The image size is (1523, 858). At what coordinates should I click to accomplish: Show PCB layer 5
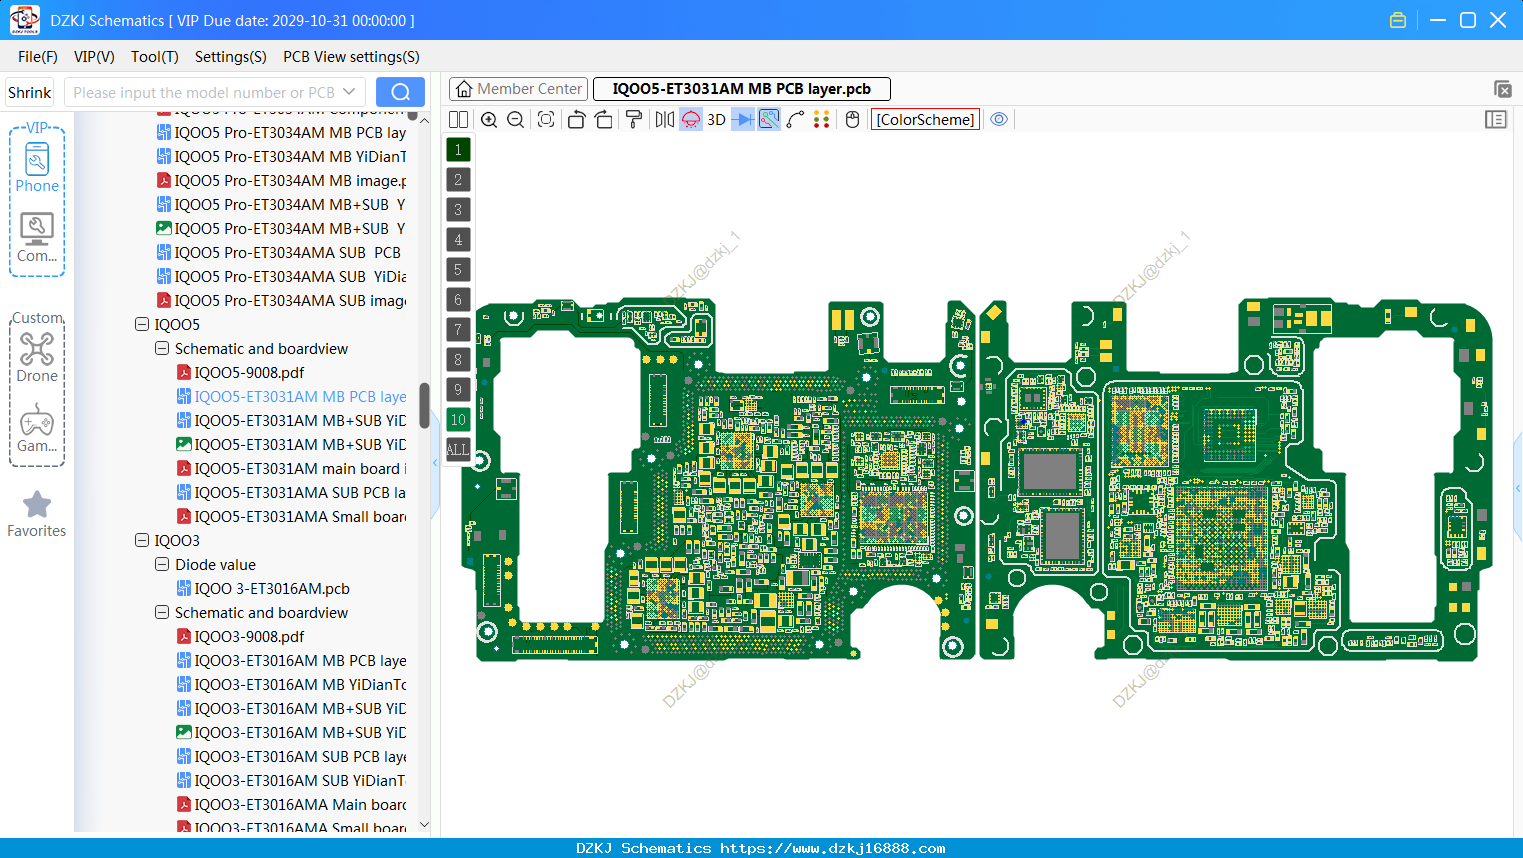click(x=458, y=270)
